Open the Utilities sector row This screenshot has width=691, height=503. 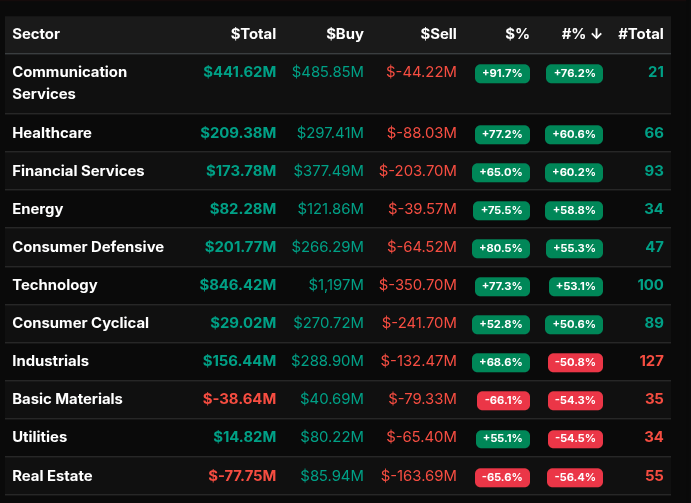tap(40, 437)
